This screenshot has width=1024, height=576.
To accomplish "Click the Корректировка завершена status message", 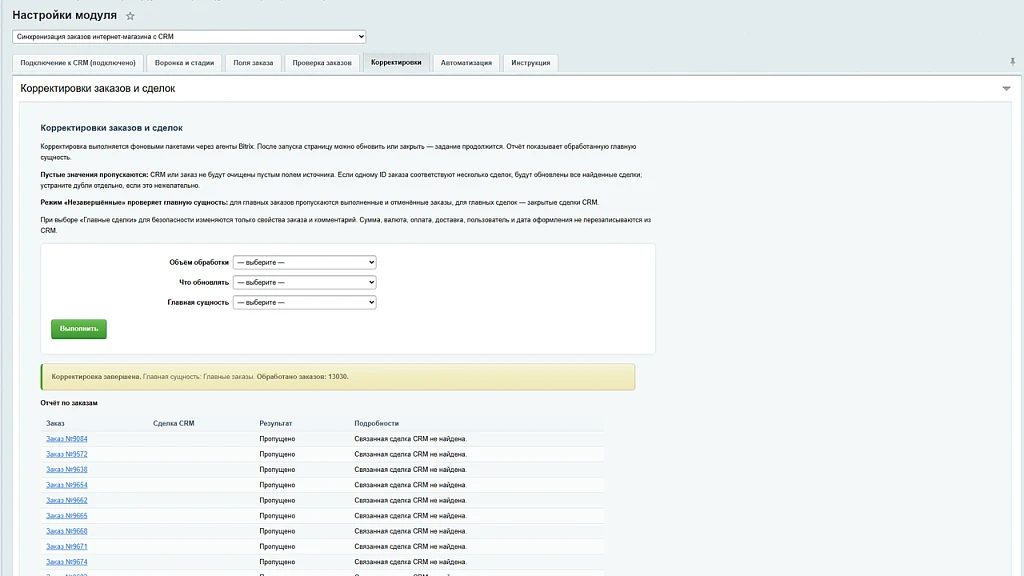I will point(338,377).
